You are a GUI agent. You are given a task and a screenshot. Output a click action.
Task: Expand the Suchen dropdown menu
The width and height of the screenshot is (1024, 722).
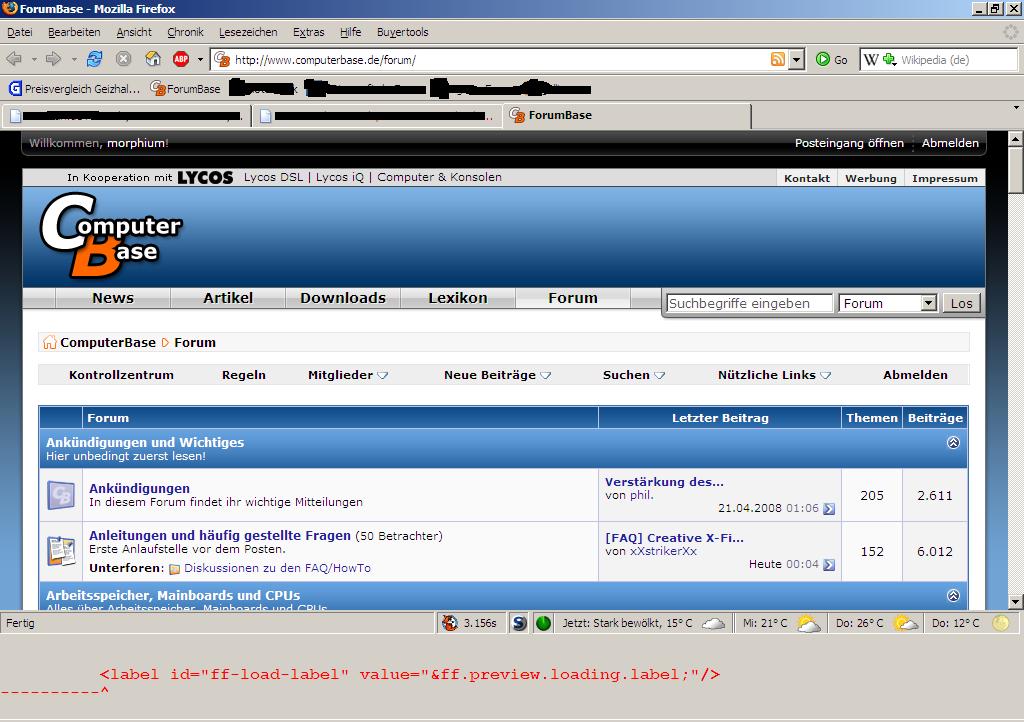coord(634,375)
